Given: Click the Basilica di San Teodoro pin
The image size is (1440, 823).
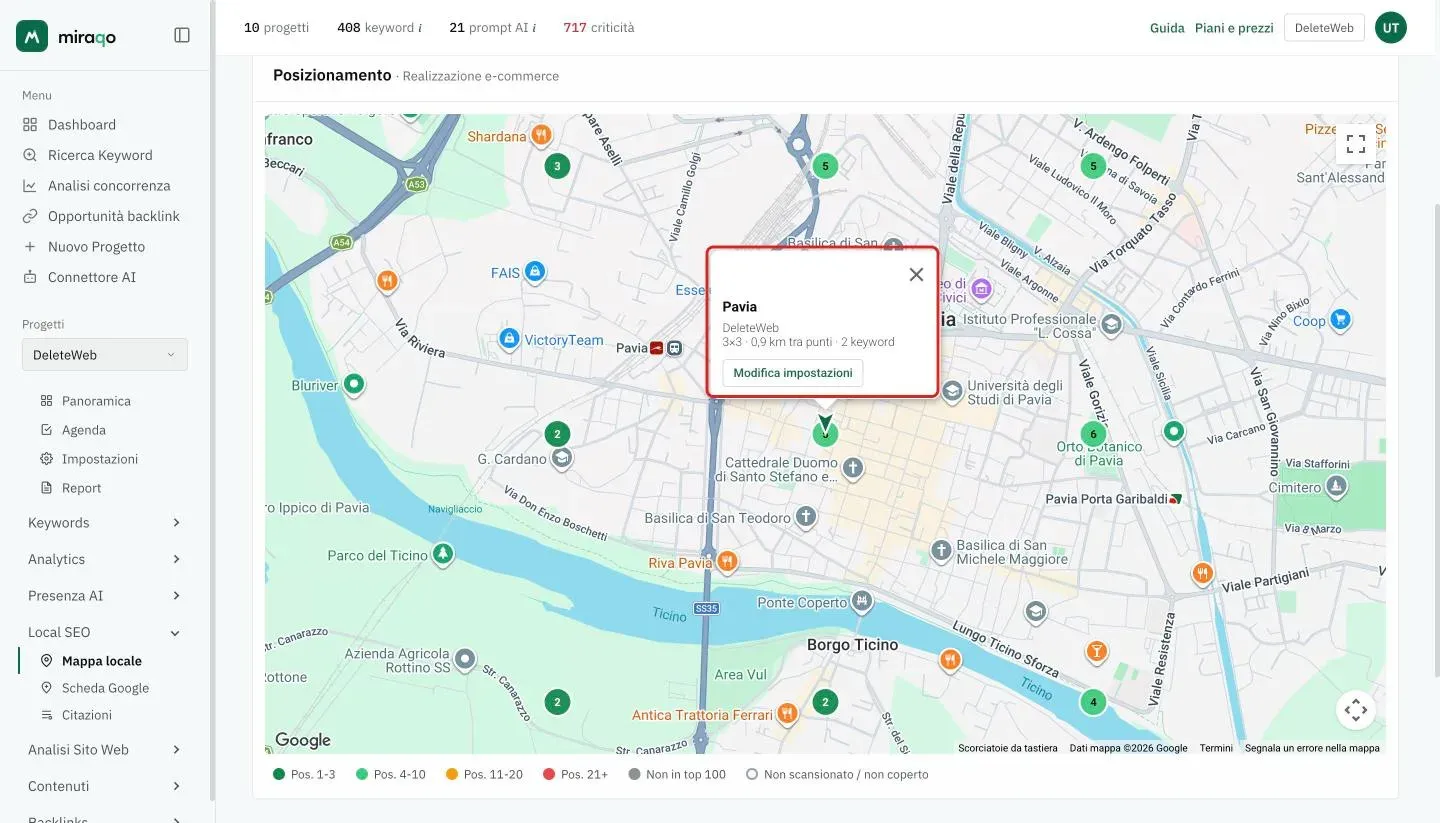Looking at the screenshot, I should click(806, 517).
